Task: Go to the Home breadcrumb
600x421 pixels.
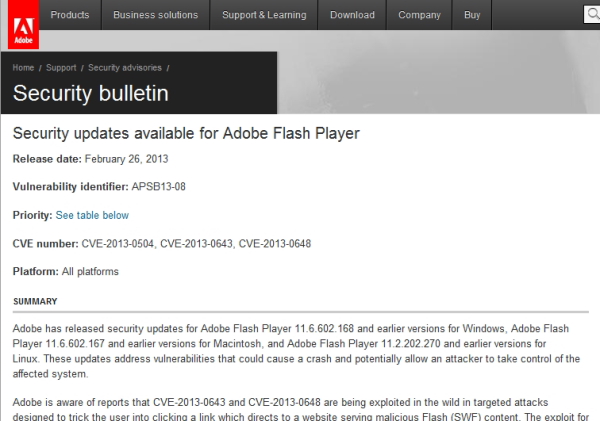Action: [x=24, y=68]
